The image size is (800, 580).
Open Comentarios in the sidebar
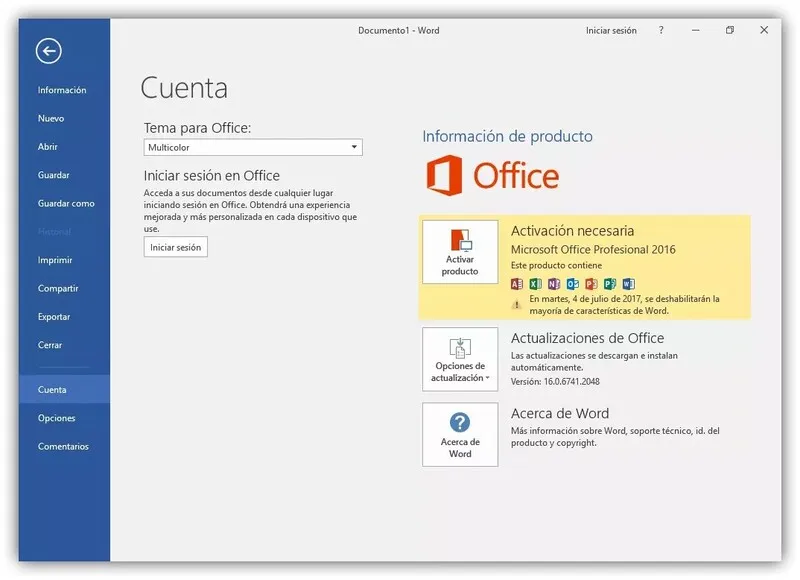[x=64, y=446]
